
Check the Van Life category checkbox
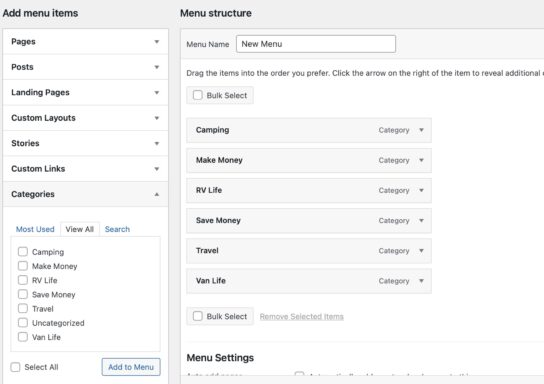pyautogui.click(x=23, y=337)
